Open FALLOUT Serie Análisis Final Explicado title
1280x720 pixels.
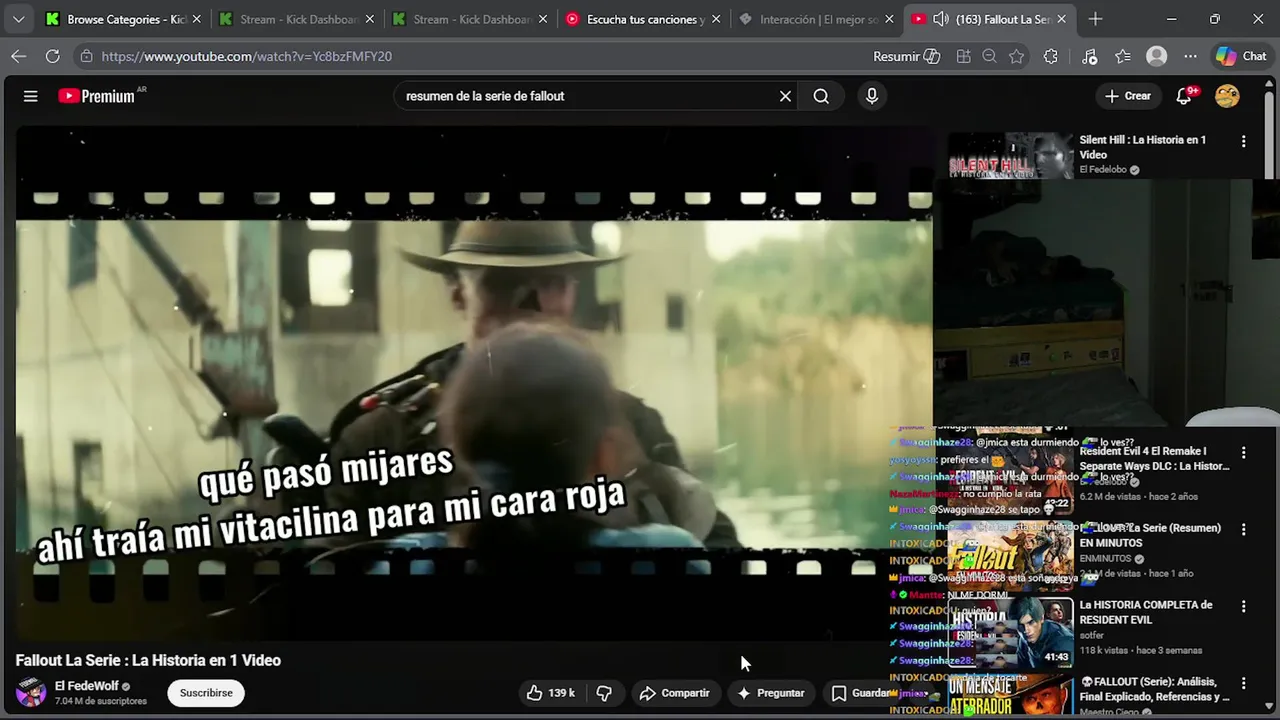tap(1155, 689)
